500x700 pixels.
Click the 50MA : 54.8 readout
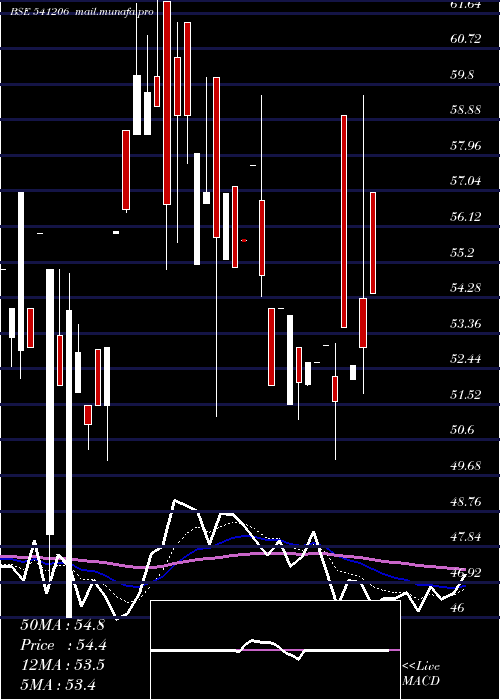(62, 625)
